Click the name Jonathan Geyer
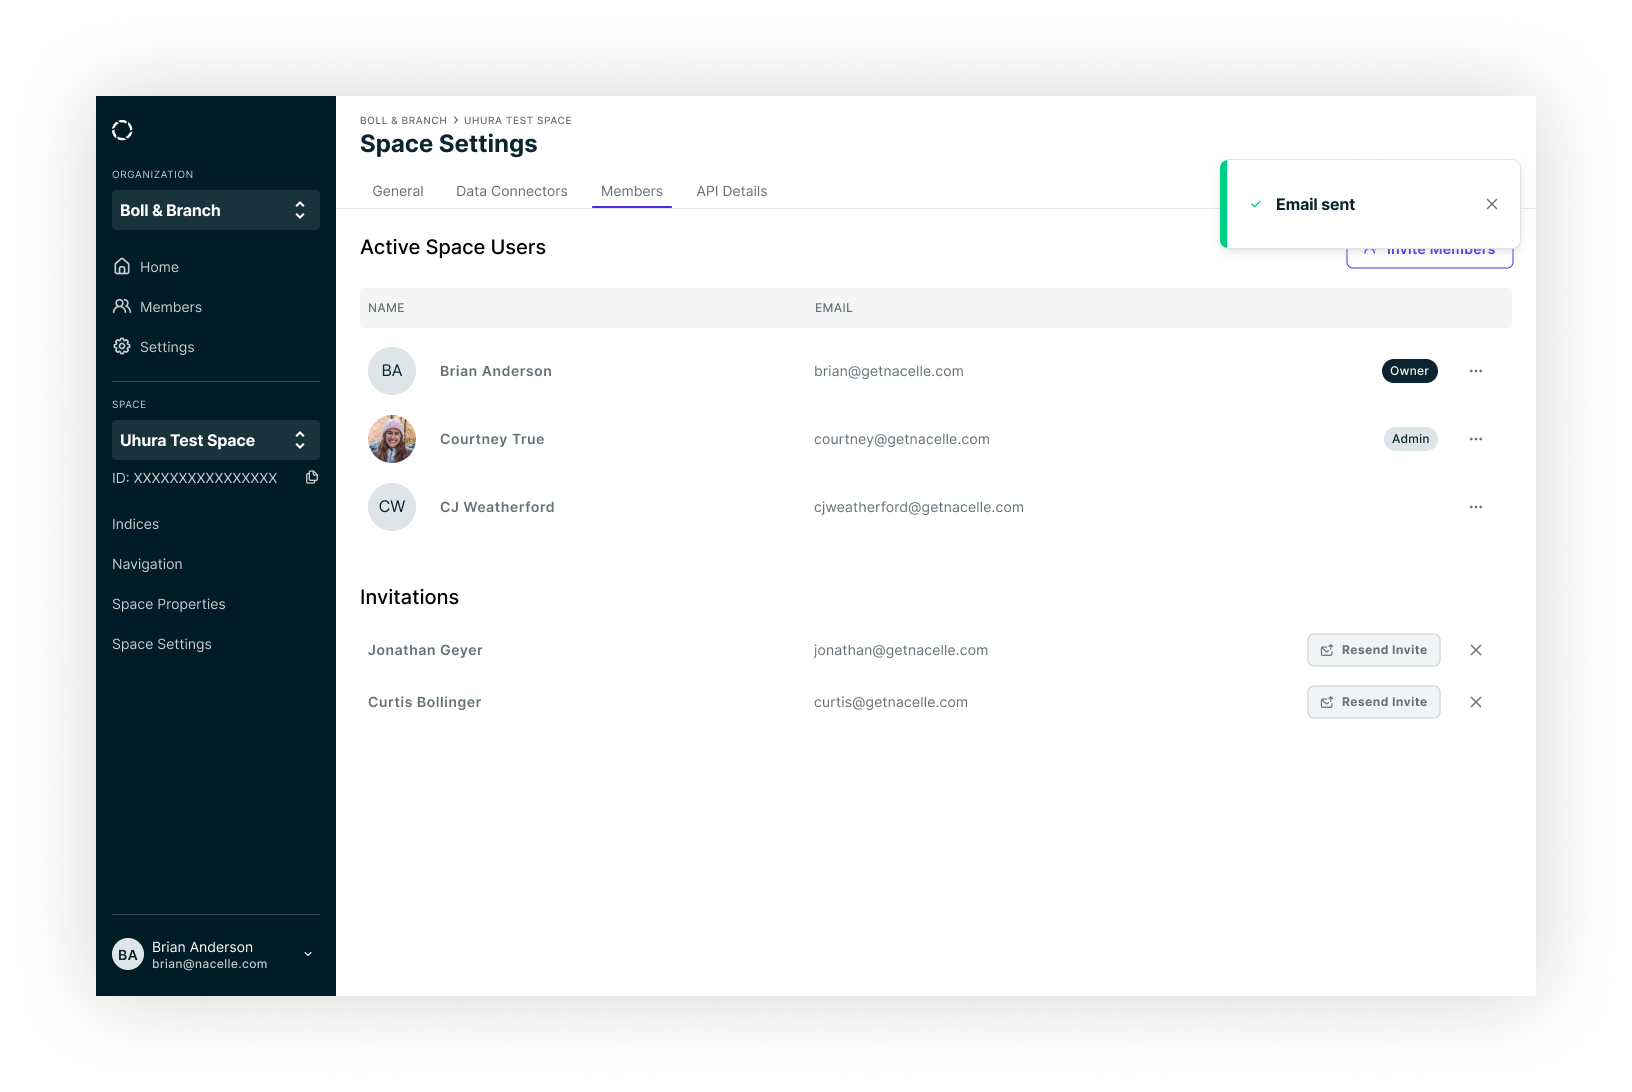This screenshot has width=1632, height=1092. pos(425,650)
